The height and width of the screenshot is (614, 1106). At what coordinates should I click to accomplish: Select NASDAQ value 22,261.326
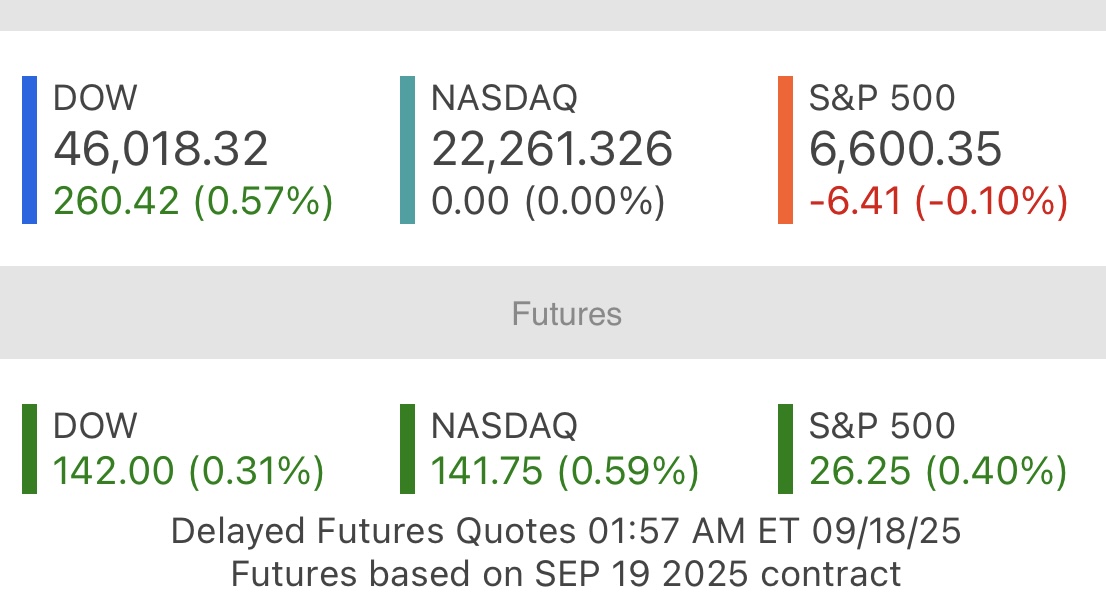coord(552,149)
